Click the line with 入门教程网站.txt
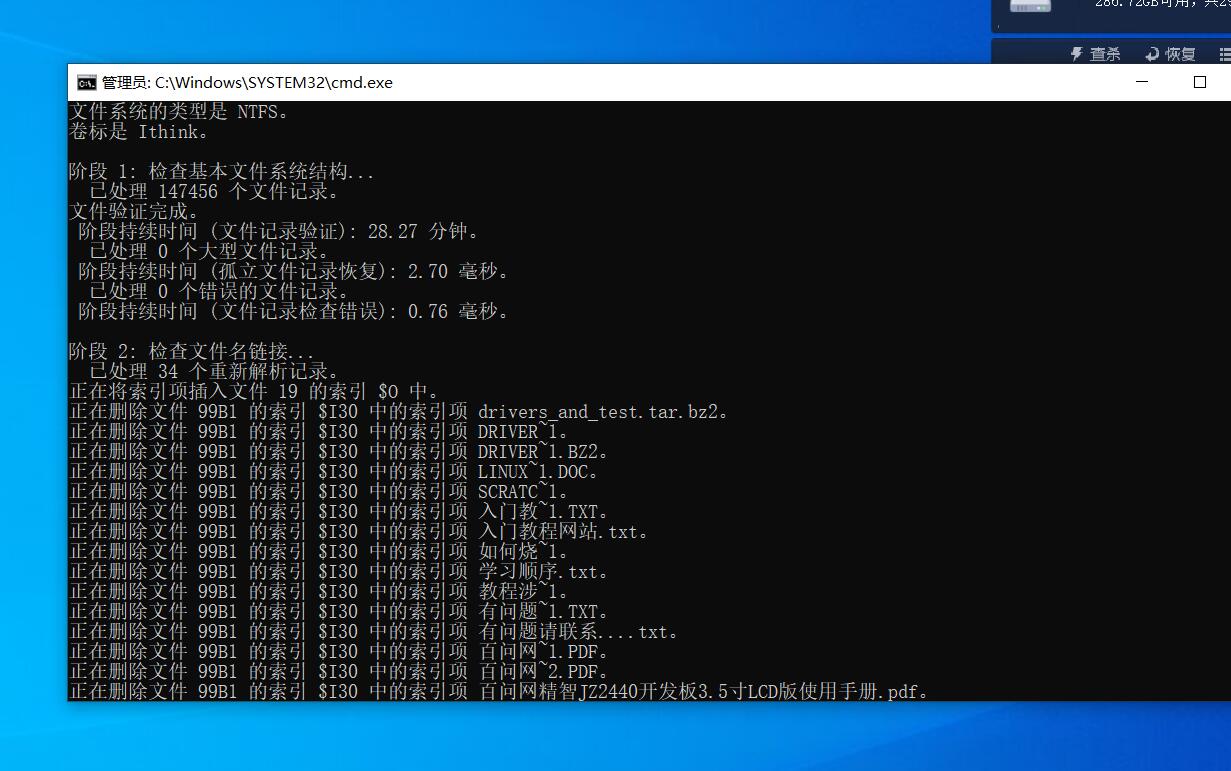Screen dimensions: 1231x771 coord(359,531)
